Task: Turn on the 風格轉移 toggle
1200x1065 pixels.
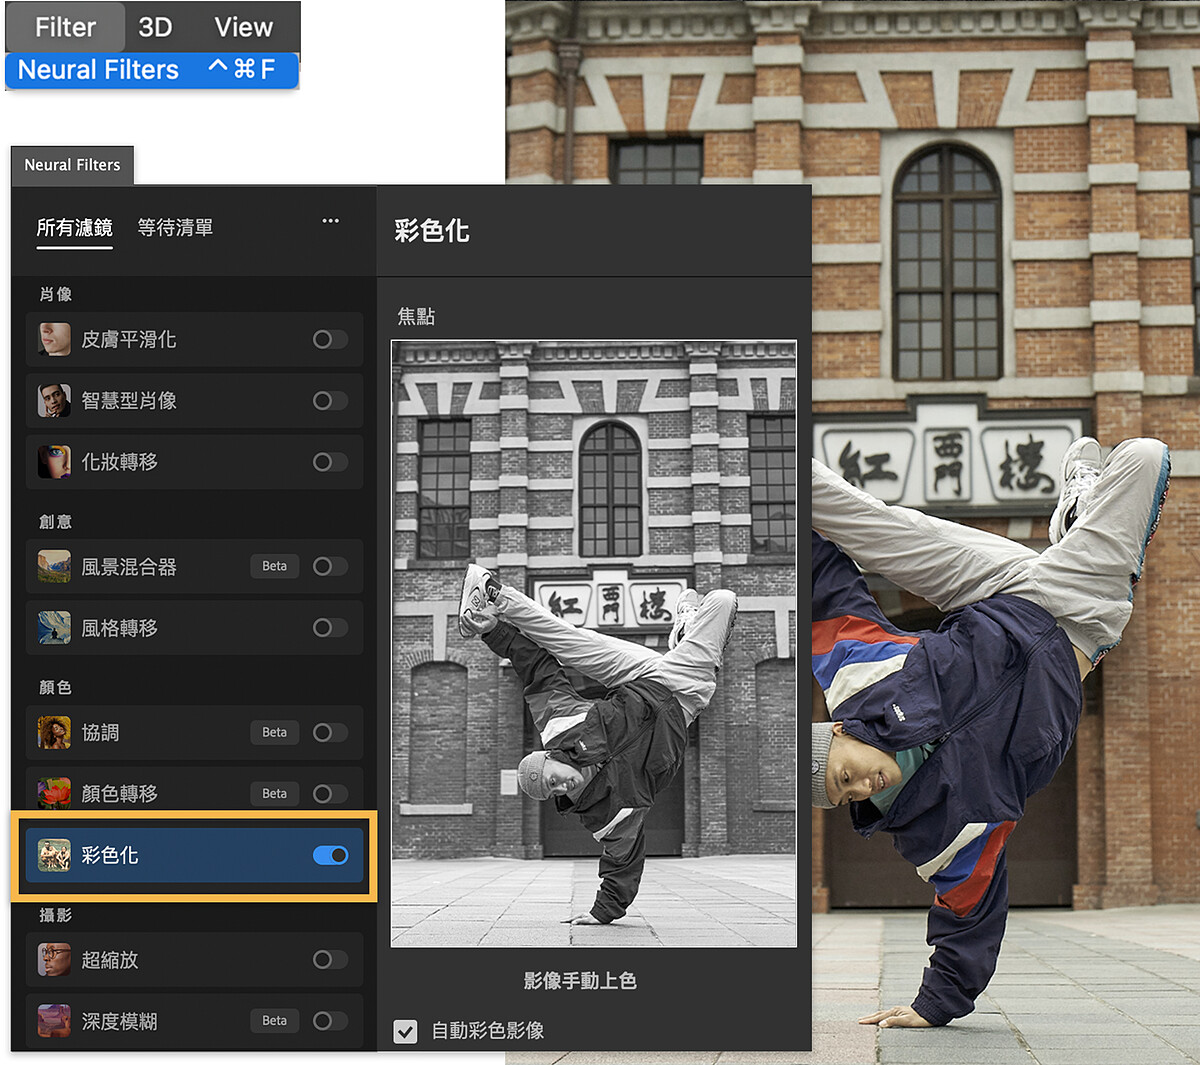Action: [330, 627]
